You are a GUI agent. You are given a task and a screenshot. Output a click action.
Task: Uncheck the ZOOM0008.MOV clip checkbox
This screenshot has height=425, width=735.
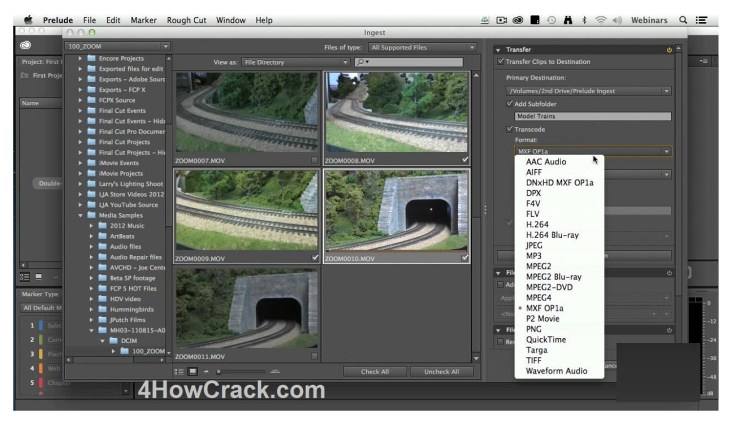[x=465, y=160]
